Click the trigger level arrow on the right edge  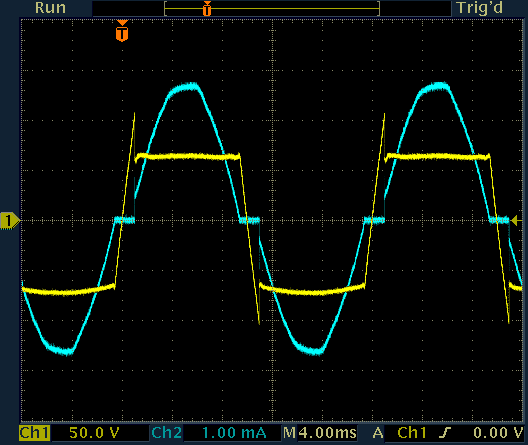pos(517,221)
